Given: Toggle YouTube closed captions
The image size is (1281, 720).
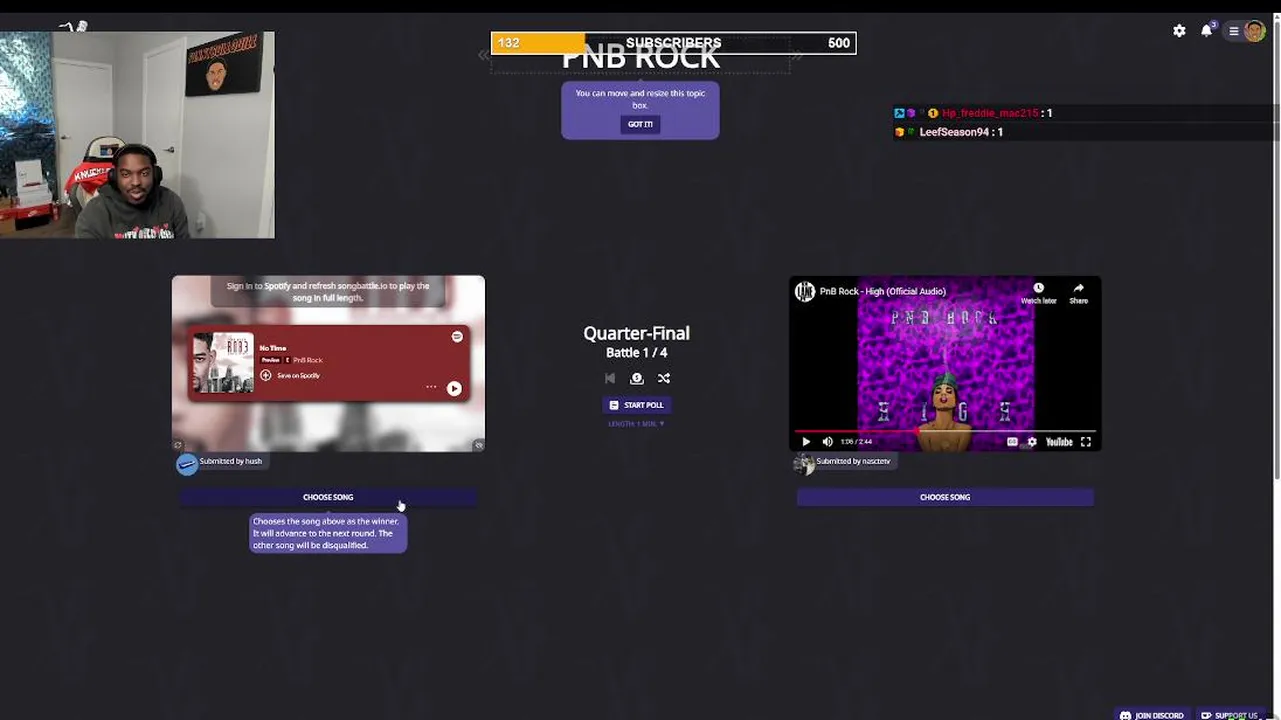Looking at the screenshot, I should pyautogui.click(x=1012, y=442).
